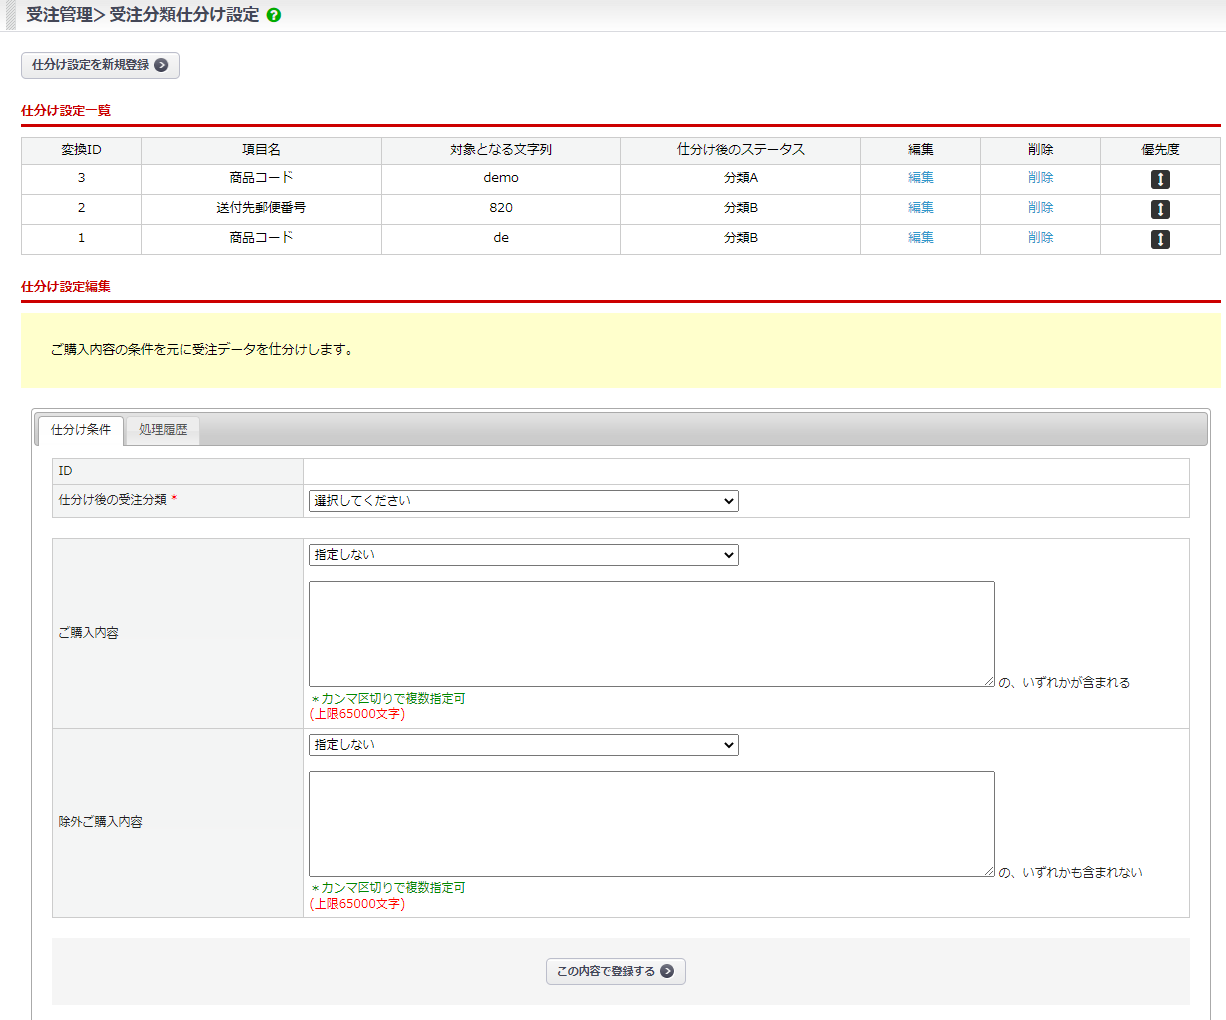Click 編集 link for demo row

pyautogui.click(x=920, y=178)
